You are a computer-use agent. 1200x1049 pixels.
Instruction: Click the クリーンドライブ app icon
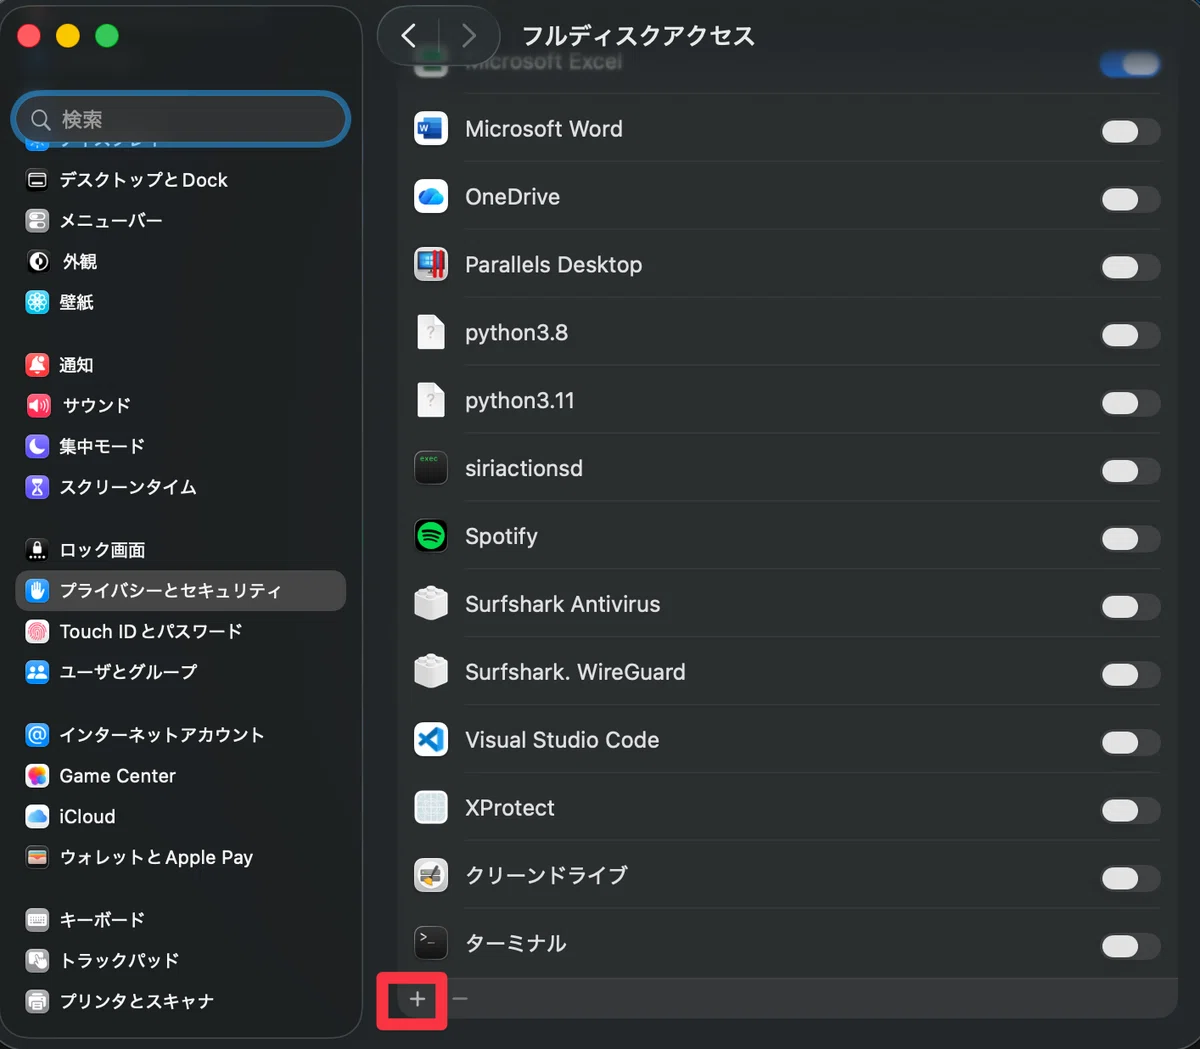(x=431, y=876)
